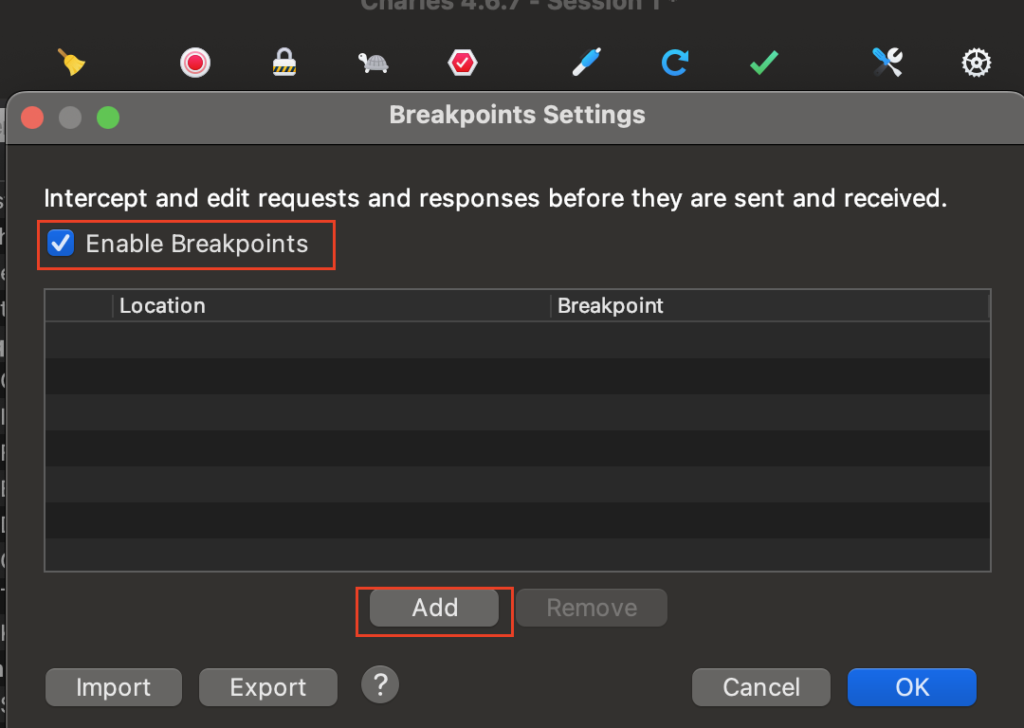Click the blue Repeat arrow icon
This screenshot has width=1024, height=728.
tap(675, 63)
